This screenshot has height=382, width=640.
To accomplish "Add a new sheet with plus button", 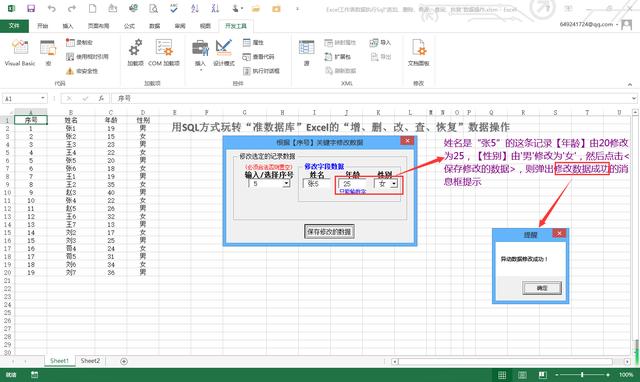I will (x=124, y=361).
